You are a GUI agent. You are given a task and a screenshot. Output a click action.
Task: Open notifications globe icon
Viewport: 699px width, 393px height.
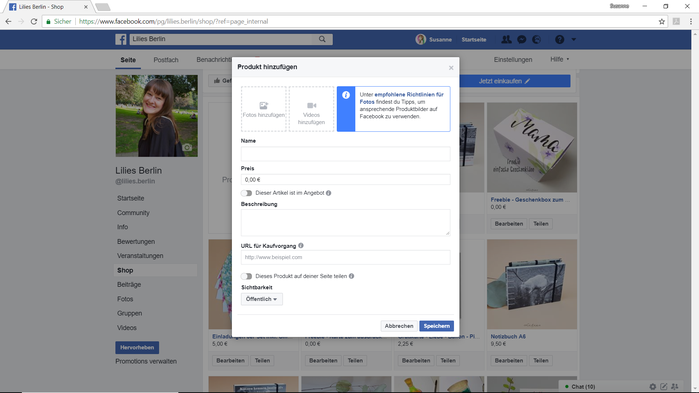pyautogui.click(x=537, y=40)
